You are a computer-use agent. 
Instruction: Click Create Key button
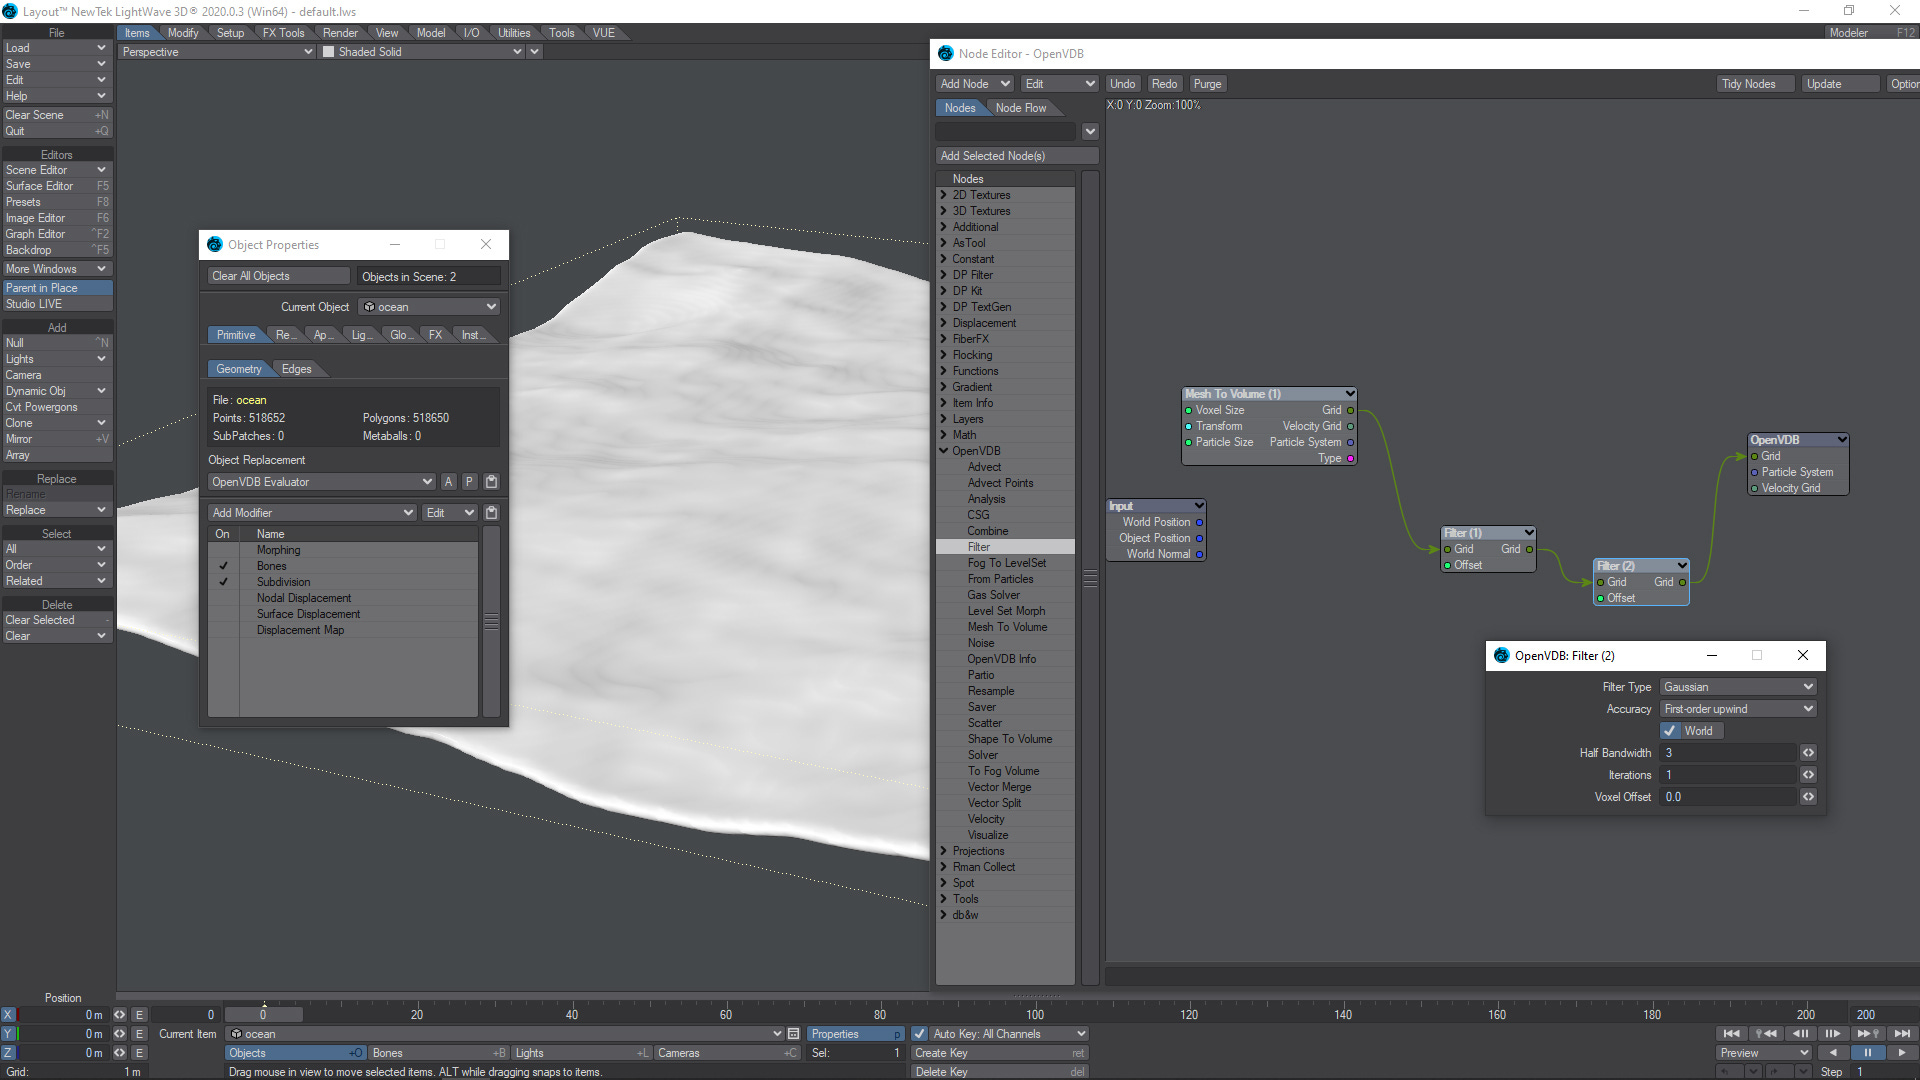click(x=999, y=1053)
